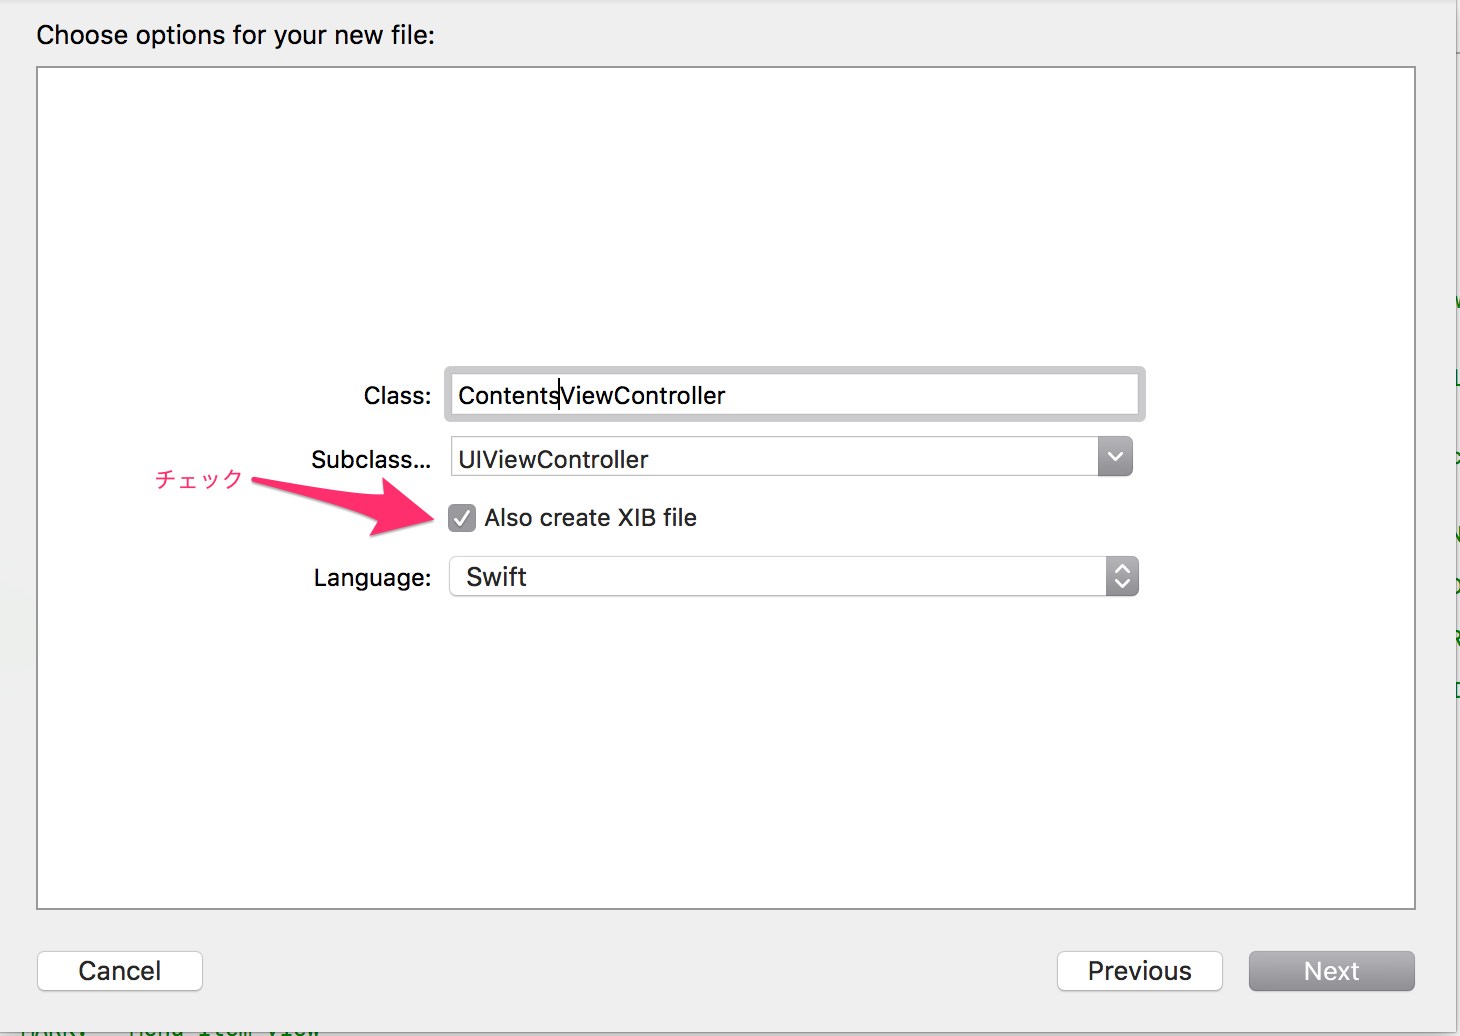1460x1036 pixels.
Task: Open the Language popup showing Swift
Action: click(x=778, y=577)
